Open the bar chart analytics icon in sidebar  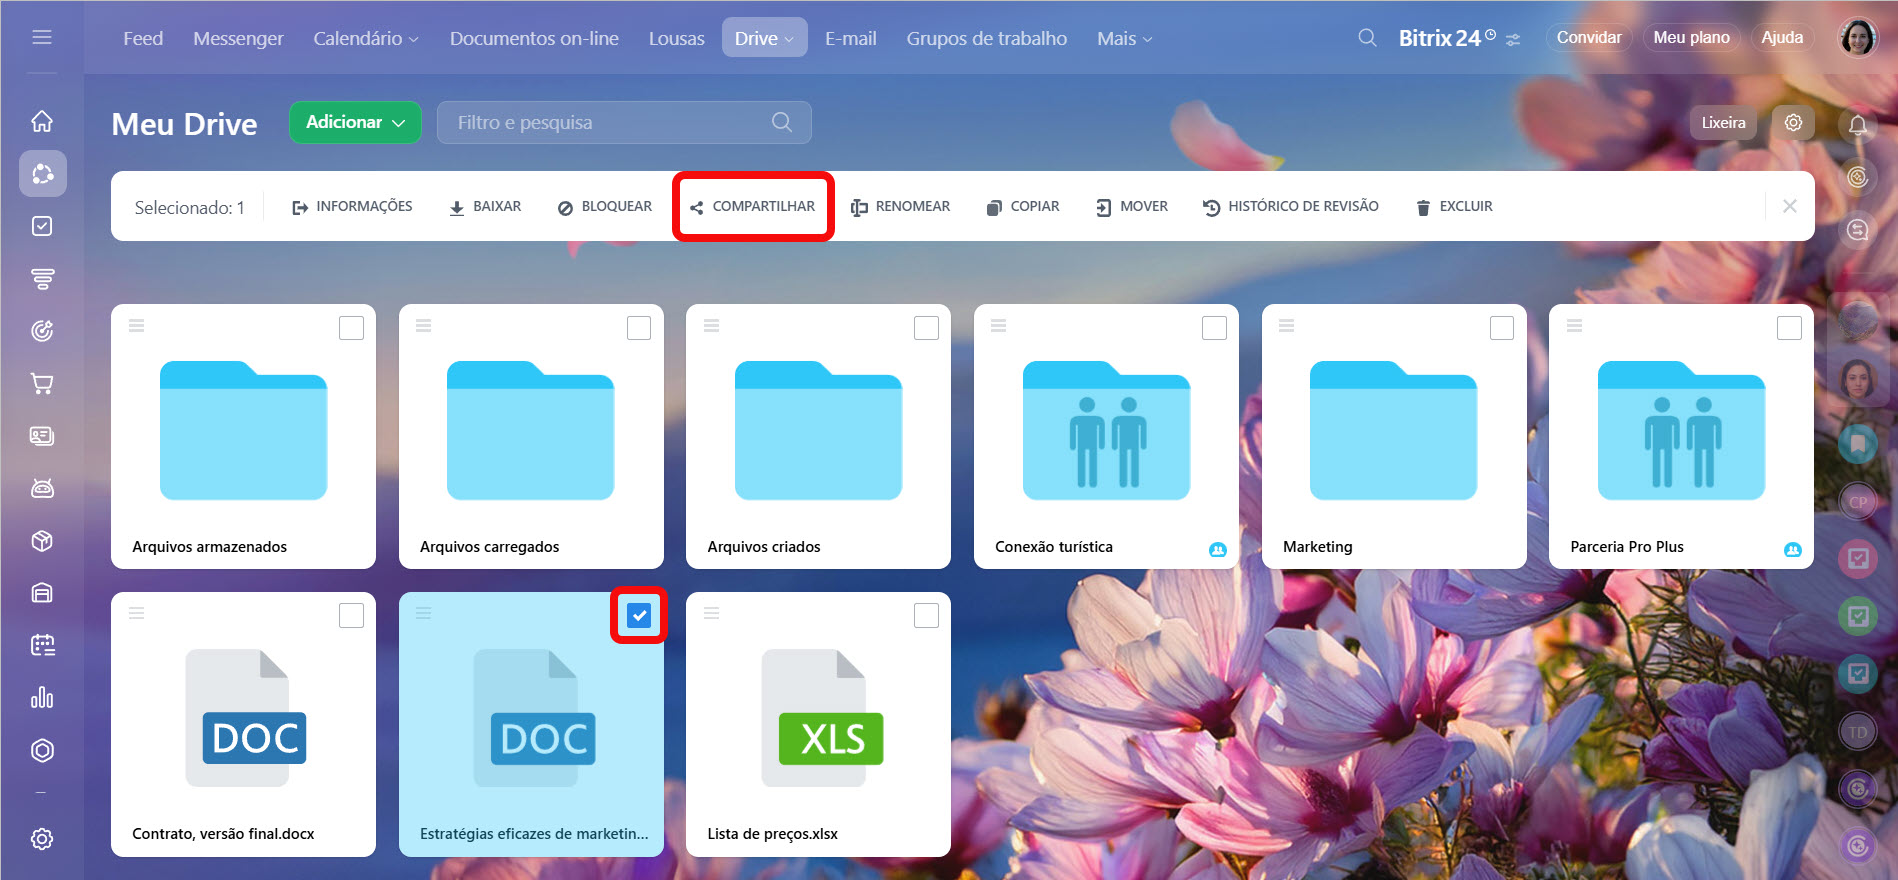point(42,698)
